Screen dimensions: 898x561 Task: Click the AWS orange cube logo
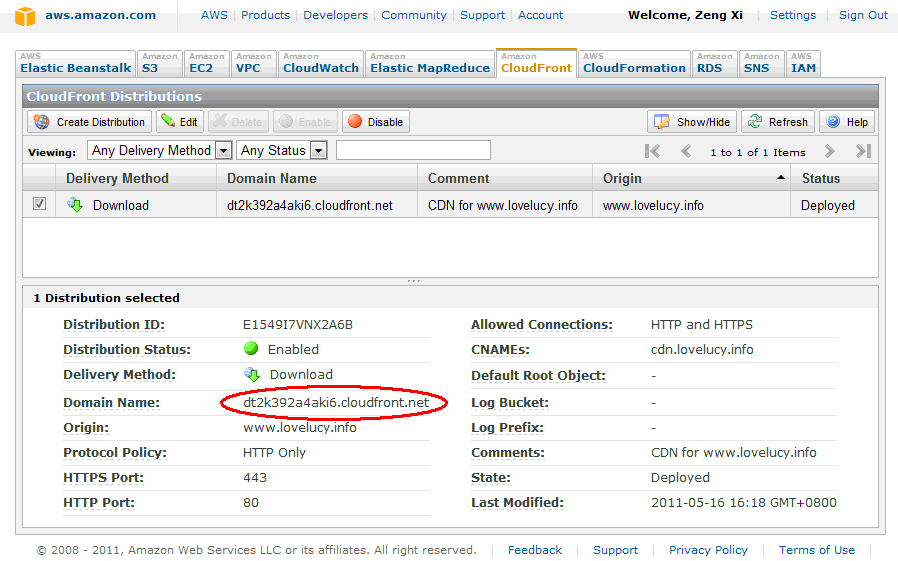click(x=25, y=16)
